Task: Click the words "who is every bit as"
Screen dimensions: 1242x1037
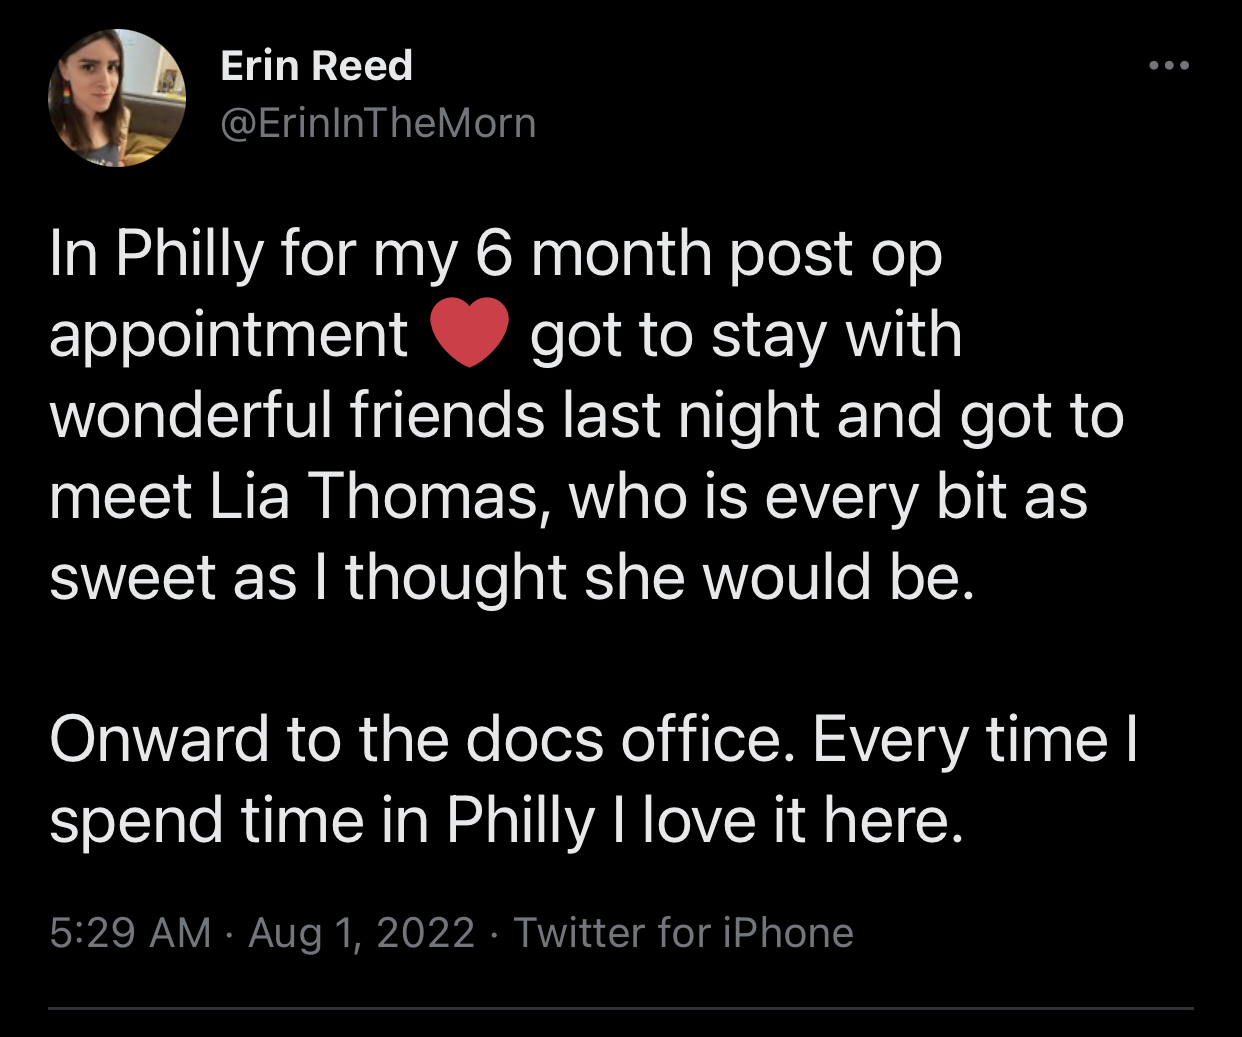Action: [828, 497]
